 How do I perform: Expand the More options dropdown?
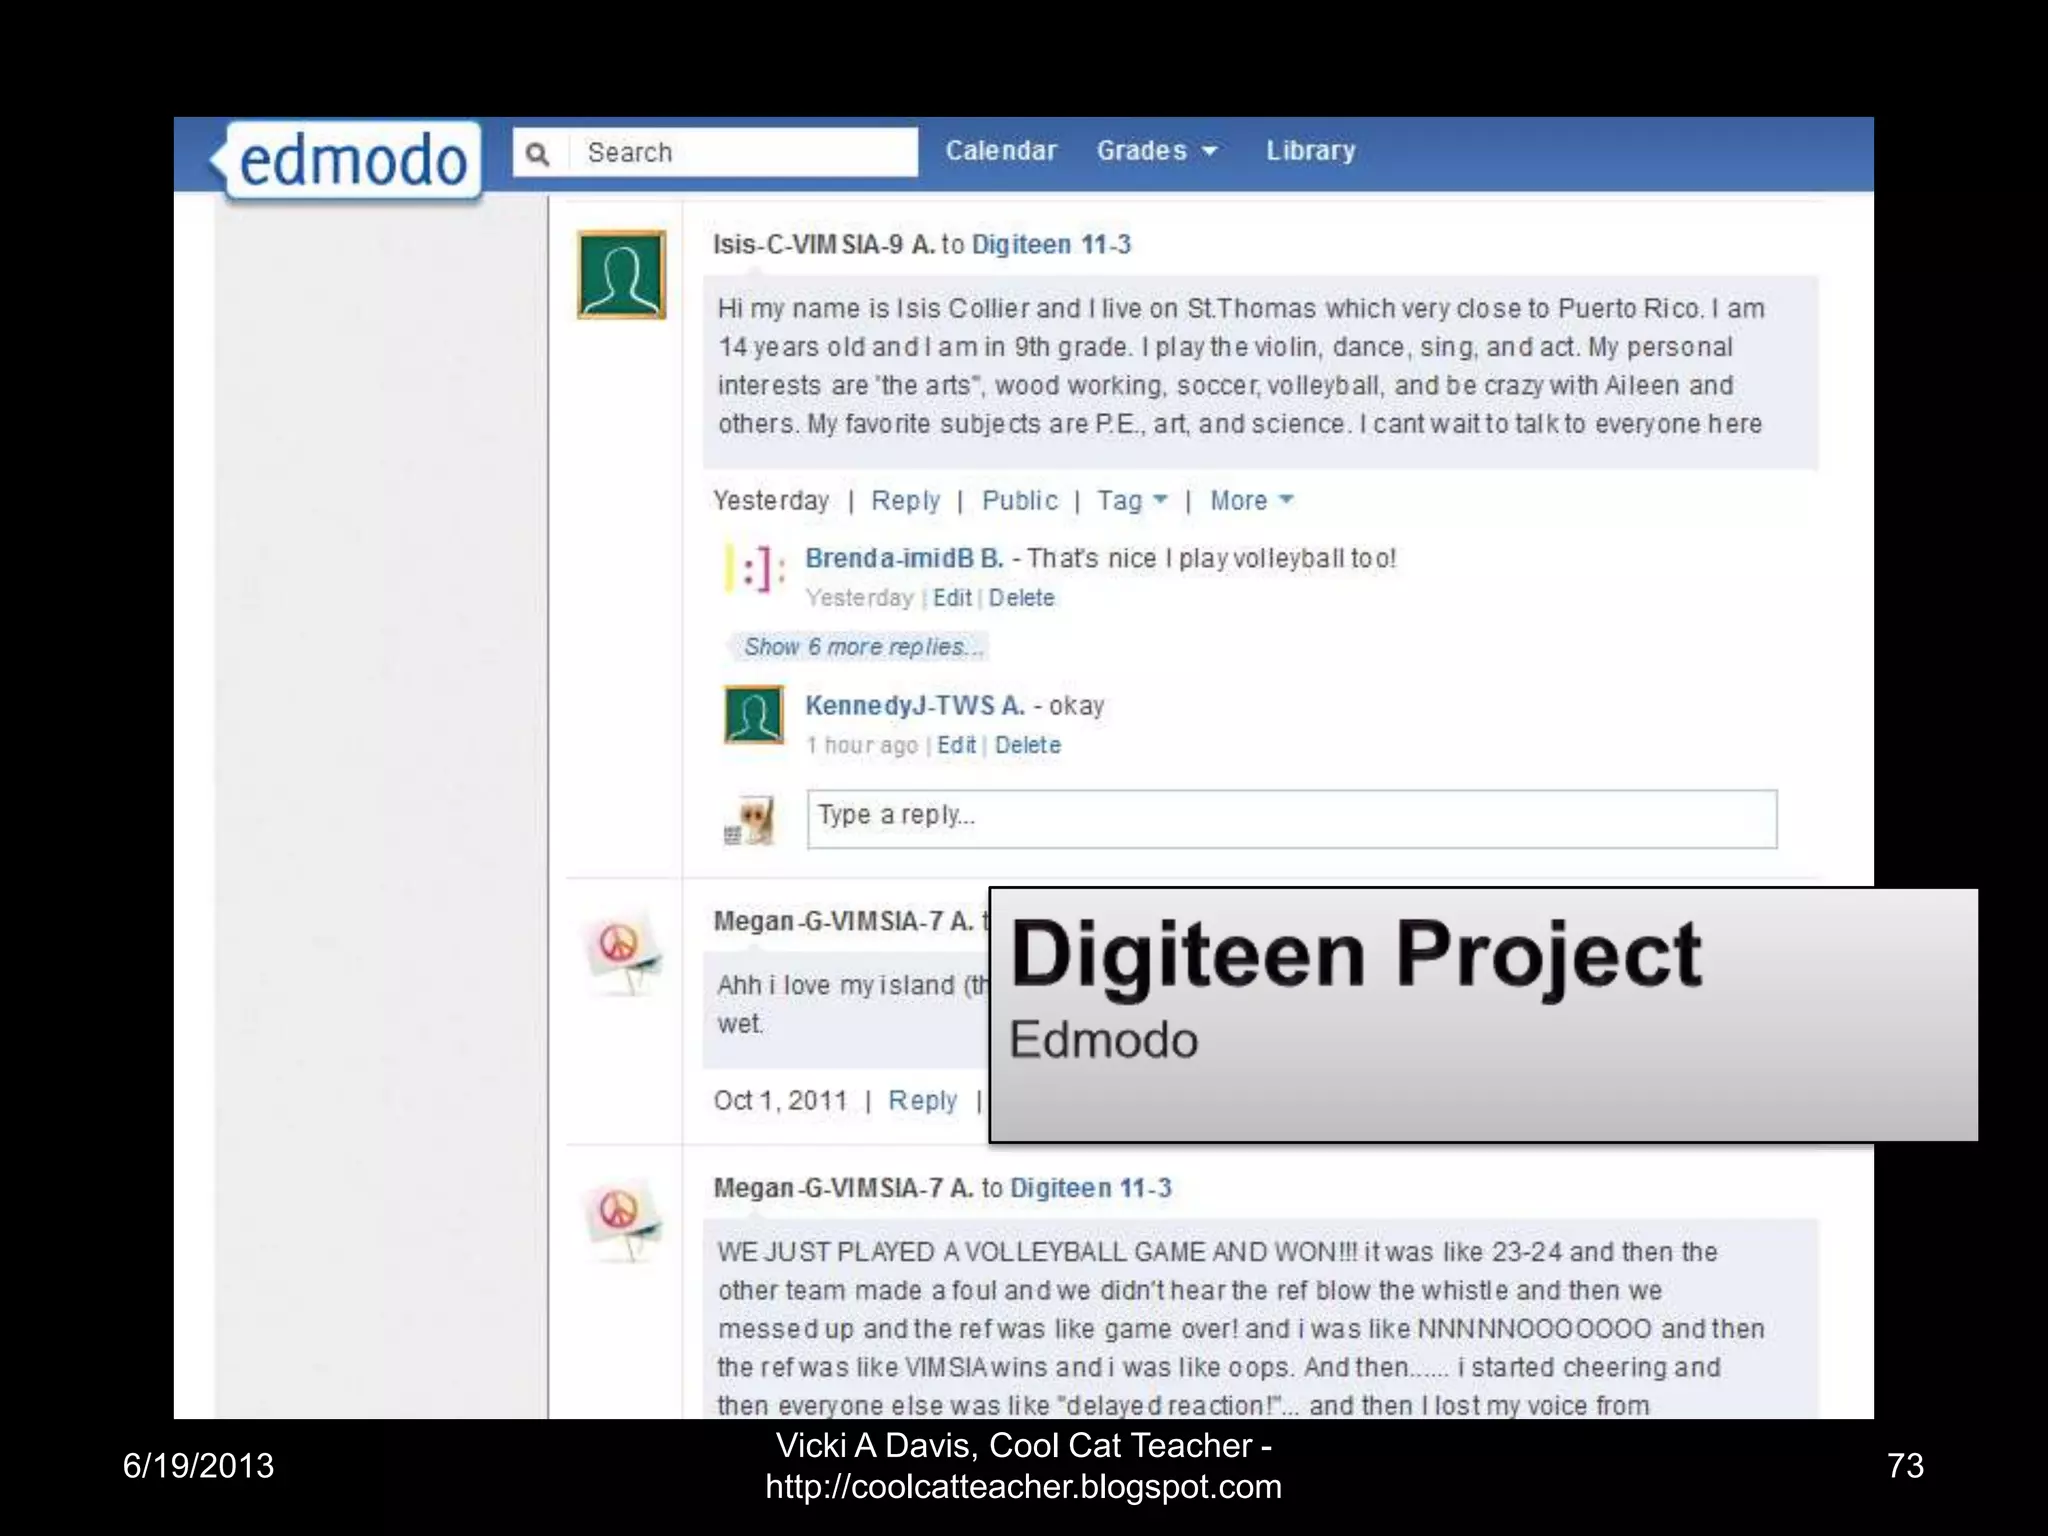tap(1250, 500)
